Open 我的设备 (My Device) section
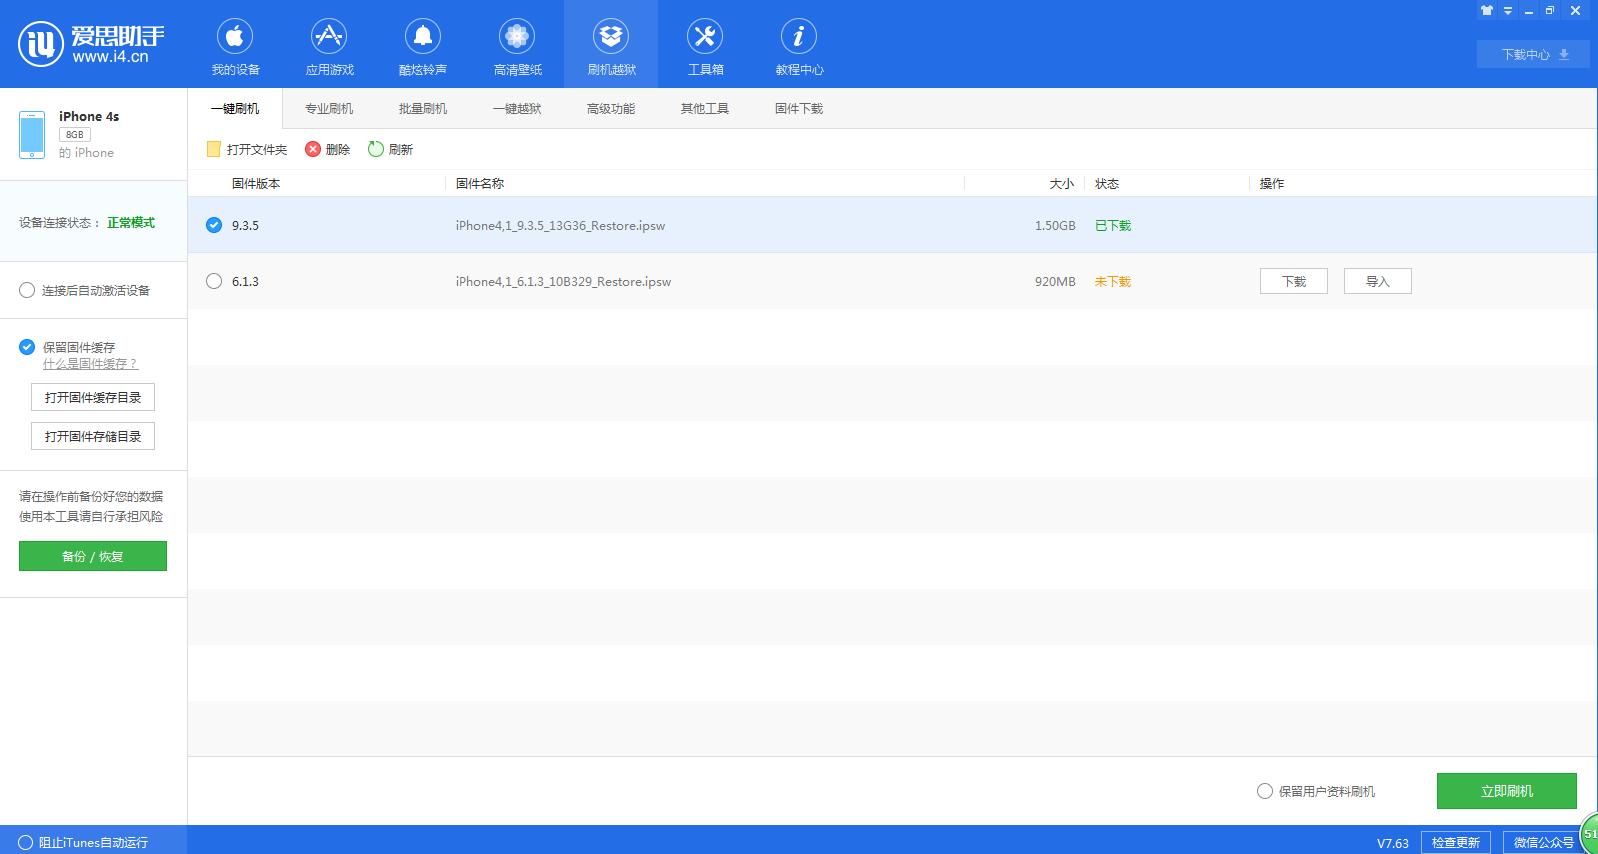The width and height of the screenshot is (1598, 854). click(235, 38)
